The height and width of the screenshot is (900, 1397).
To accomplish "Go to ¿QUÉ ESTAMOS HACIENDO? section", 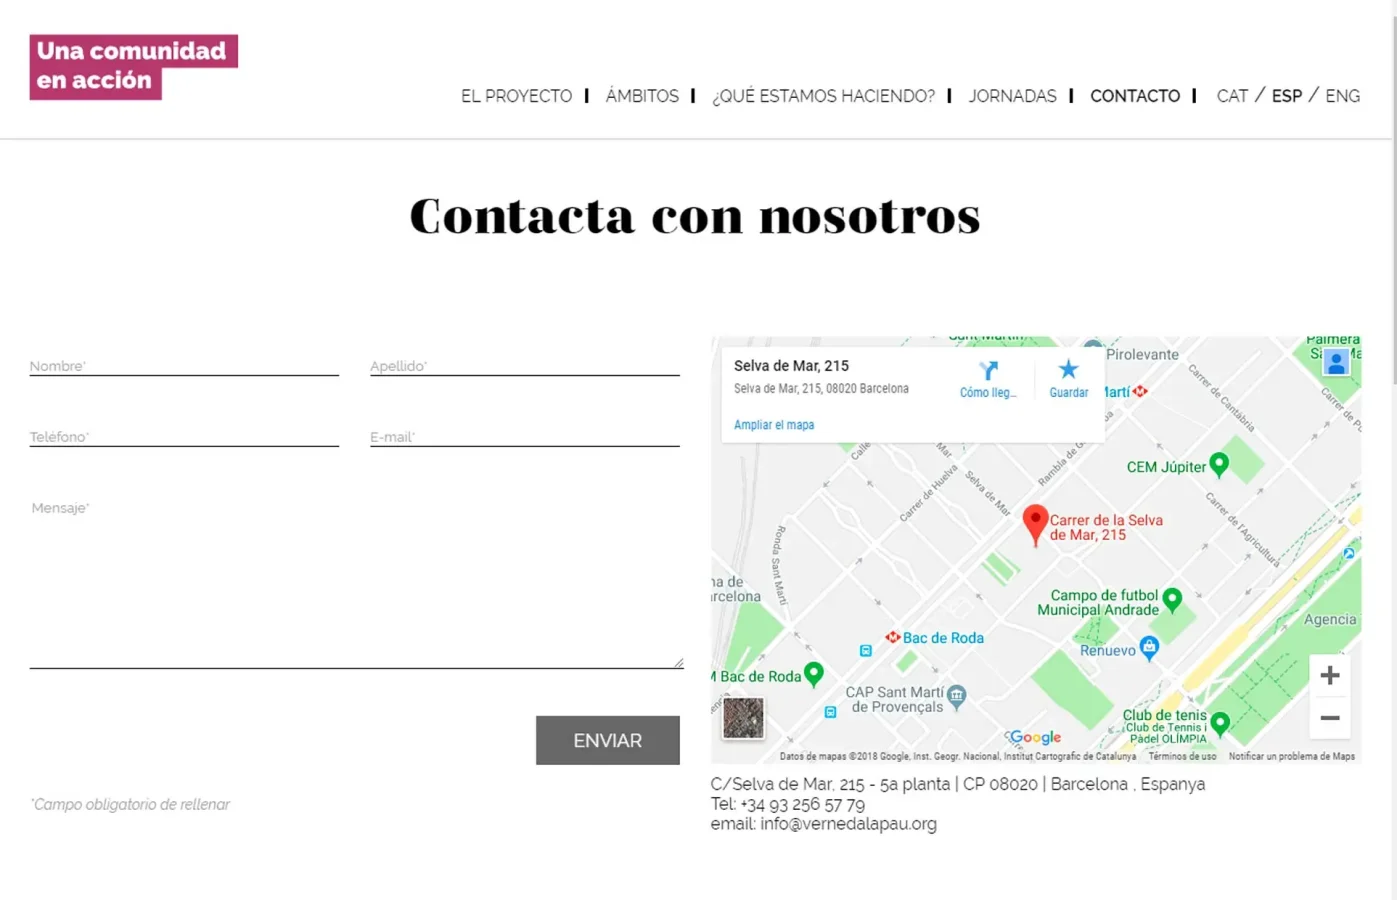I will coord(823,96).
